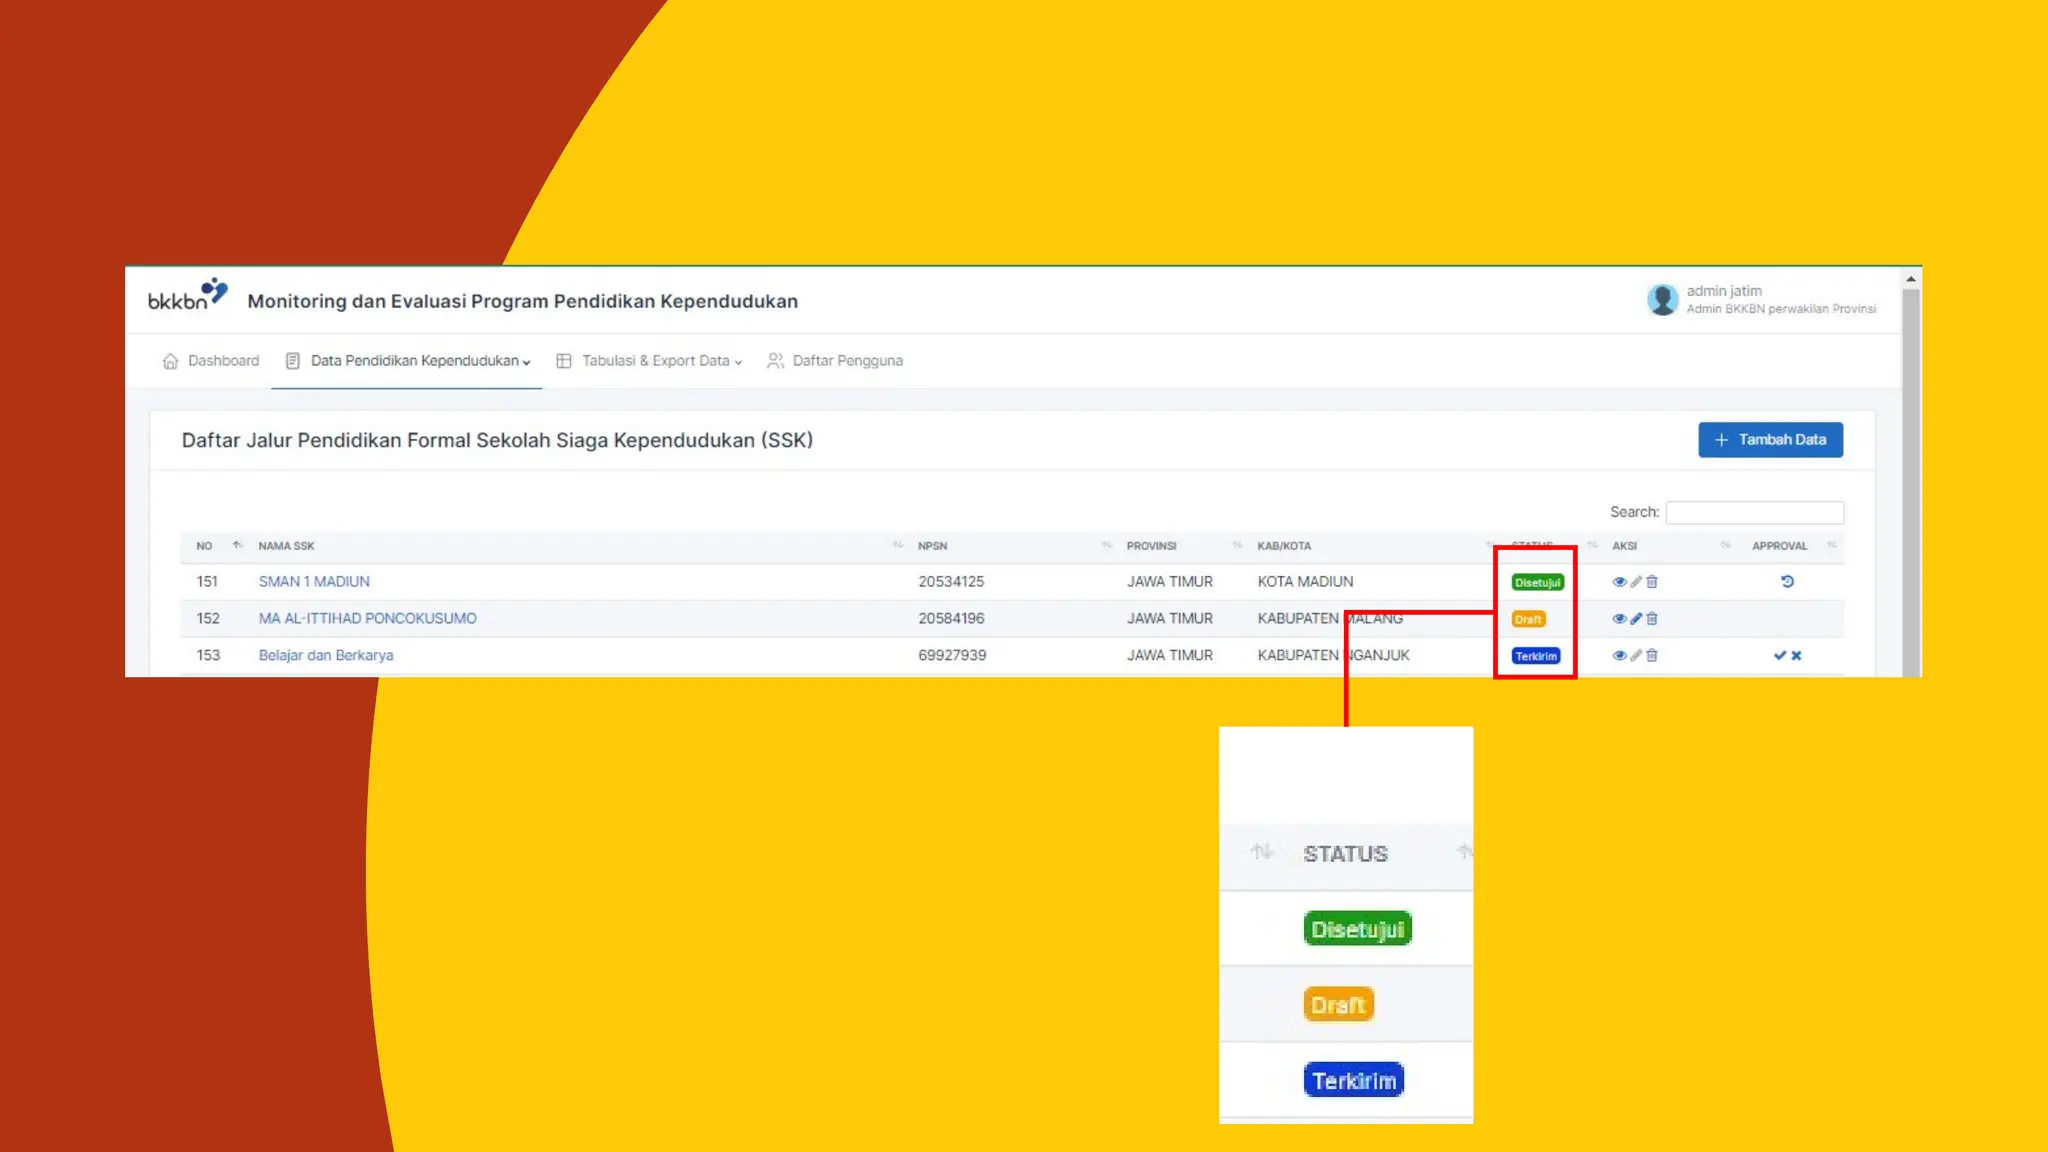Click the Search input field
Viewport: 2048px width, 1152px height.
(x=1754, y=513)
